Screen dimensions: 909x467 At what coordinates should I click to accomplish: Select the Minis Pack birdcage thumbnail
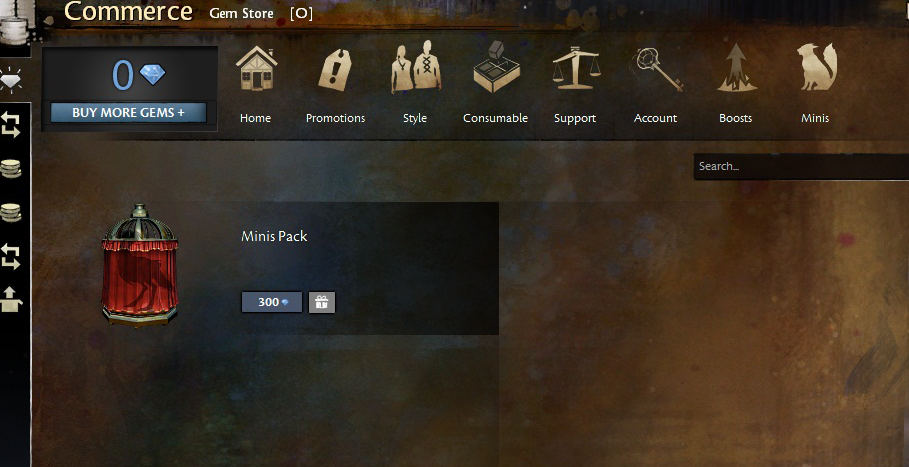tap(140, 265)
